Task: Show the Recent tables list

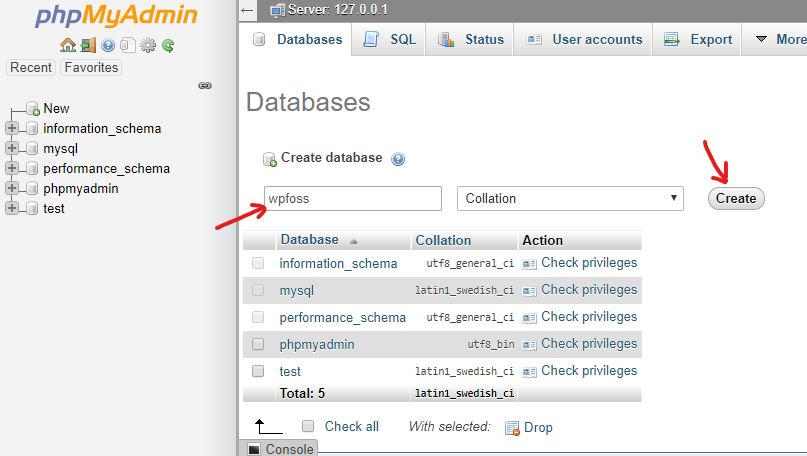Action: (31, 67)
